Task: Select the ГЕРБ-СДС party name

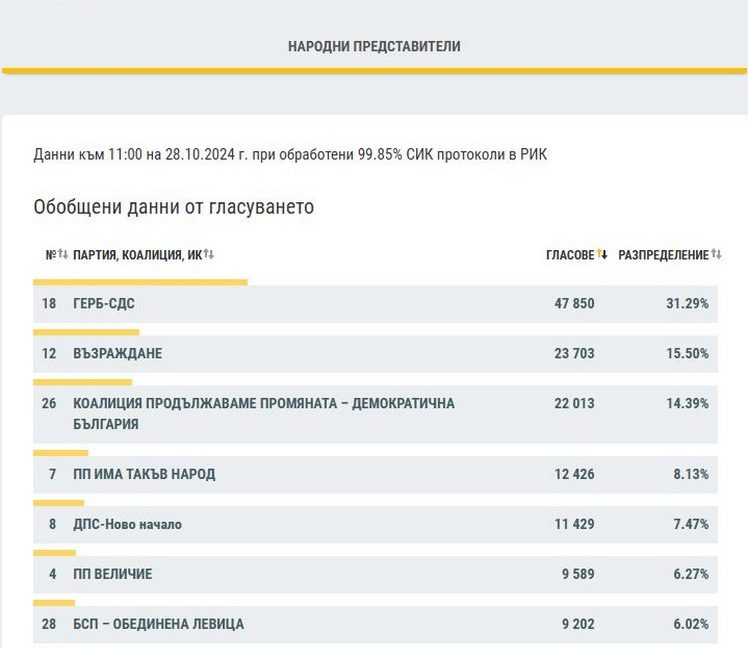Action: (x=97, y=304)
